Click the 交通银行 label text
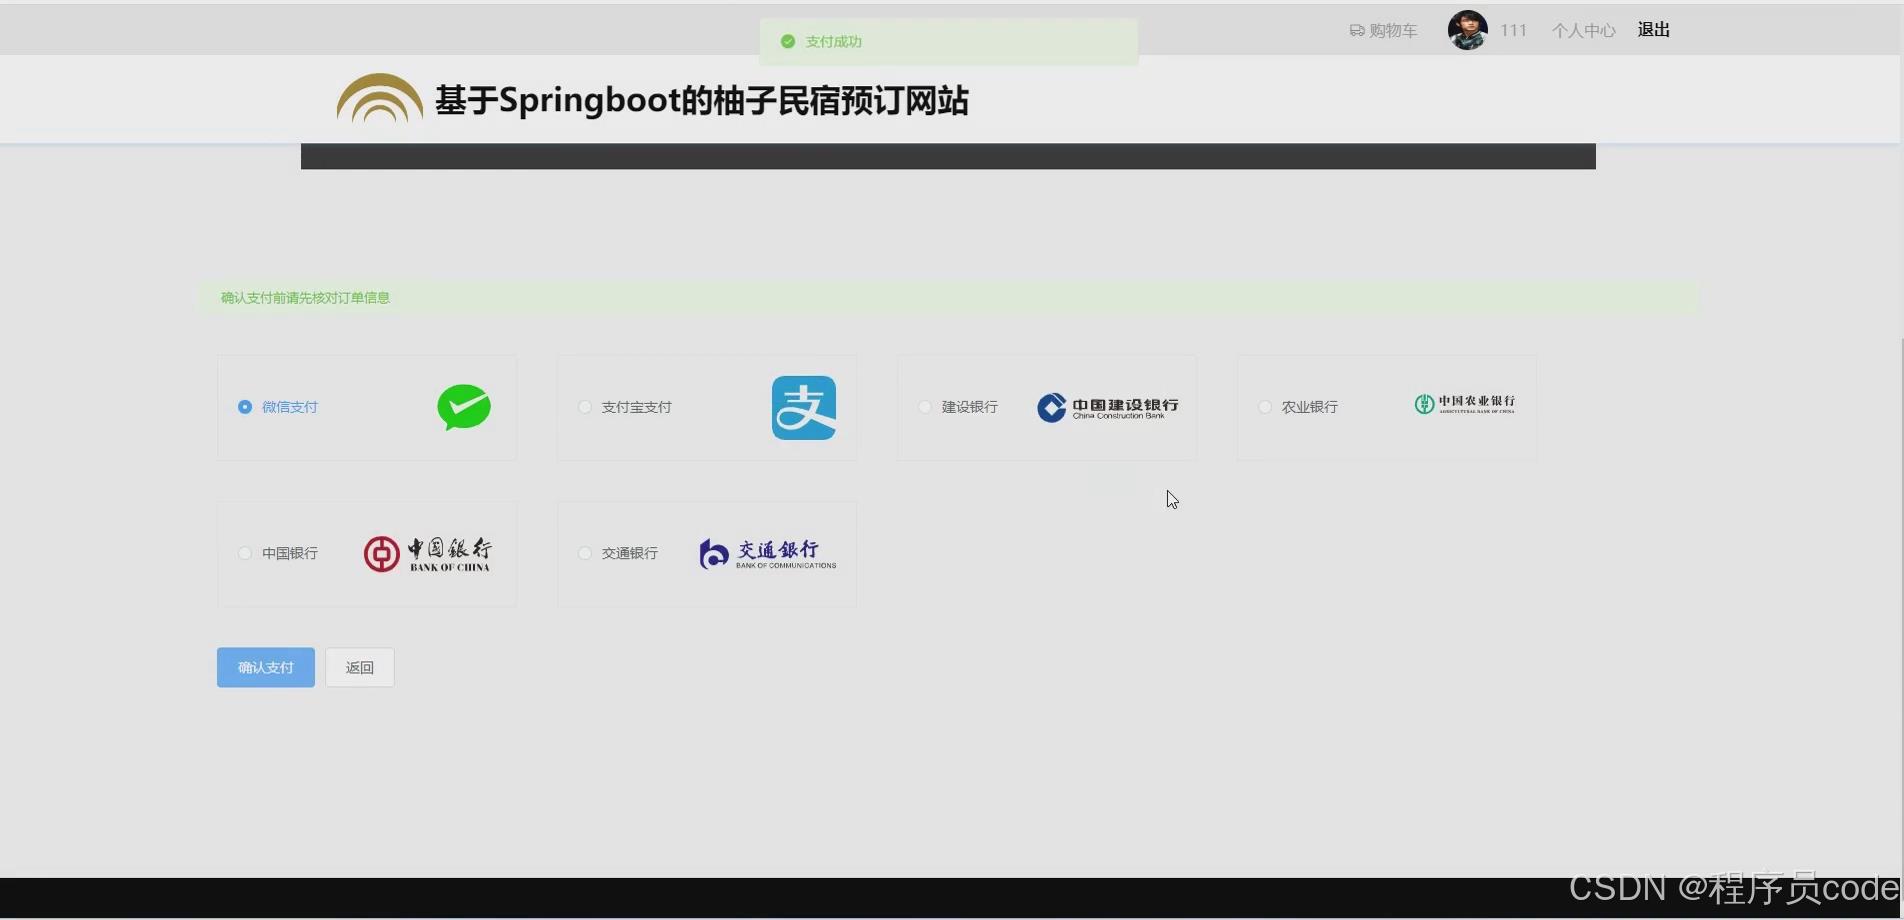This screenshot has height=920, width=1904. (630, 553)
